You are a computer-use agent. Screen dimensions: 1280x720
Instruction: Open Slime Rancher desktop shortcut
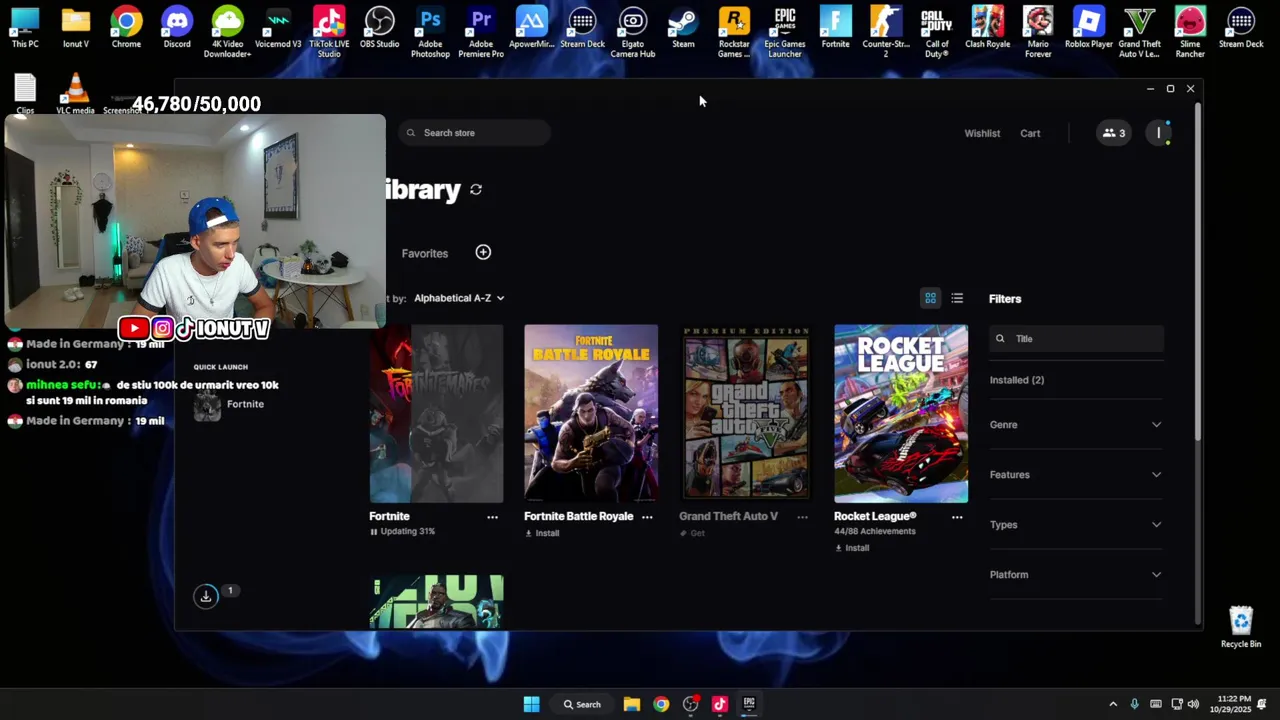(x=1190, y=32)
